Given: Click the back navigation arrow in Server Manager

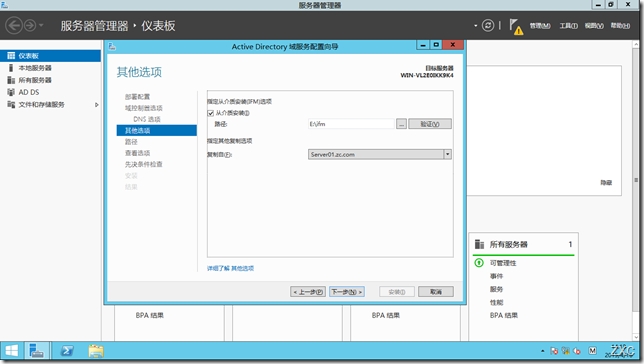Looking at the screenshot, I should 14,25.
